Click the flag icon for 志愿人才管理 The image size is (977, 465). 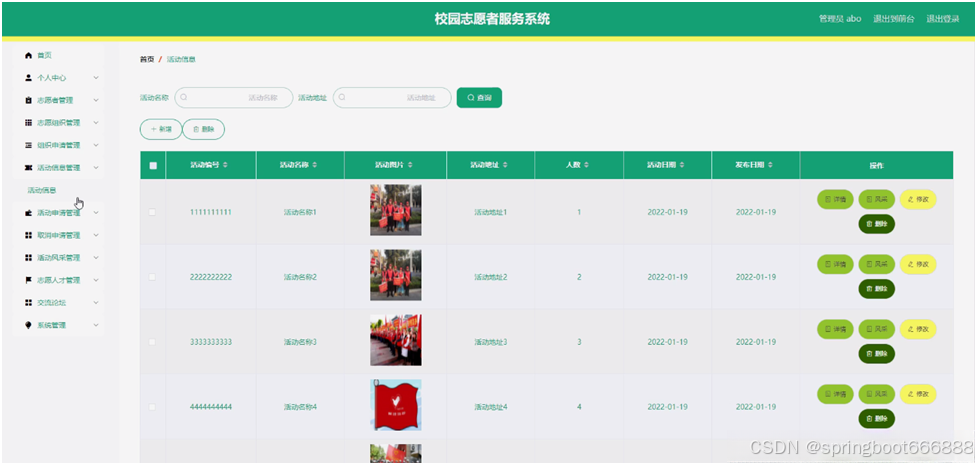click(28, 280)
